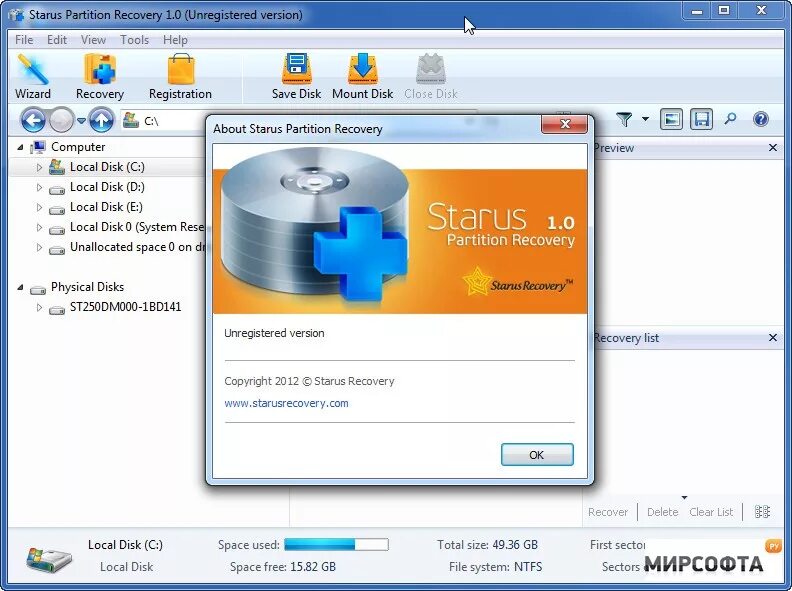Open the www.starusrecovery.com link
792x591 pixels.
pos(286,403)
